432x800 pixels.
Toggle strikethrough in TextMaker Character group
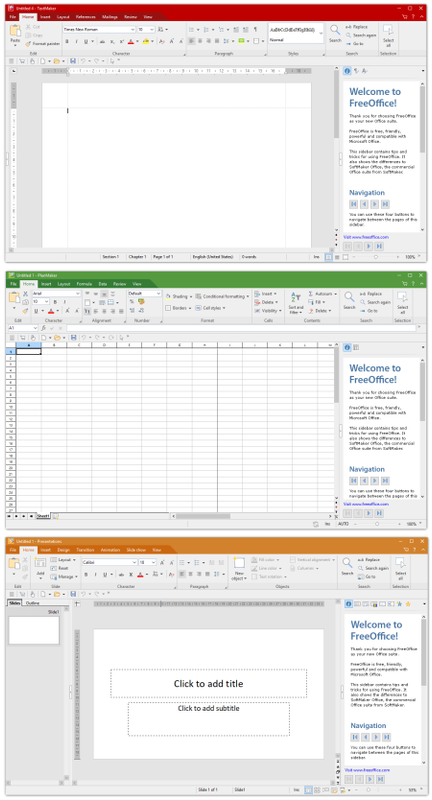coord(103,41)
